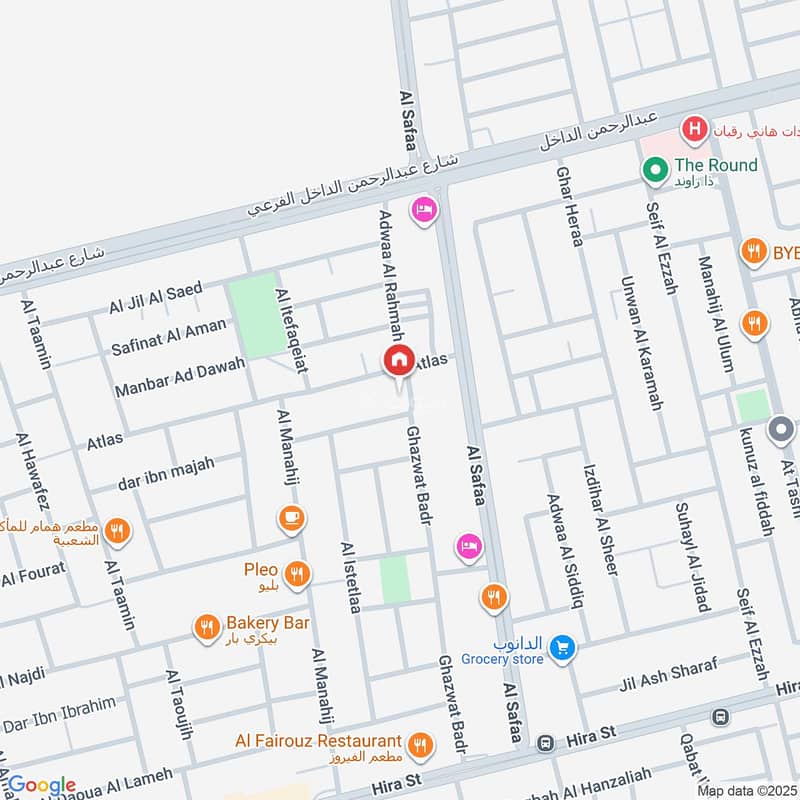Click the Pleo restaurant pin
800x800 pixels.
click(297, 576)
